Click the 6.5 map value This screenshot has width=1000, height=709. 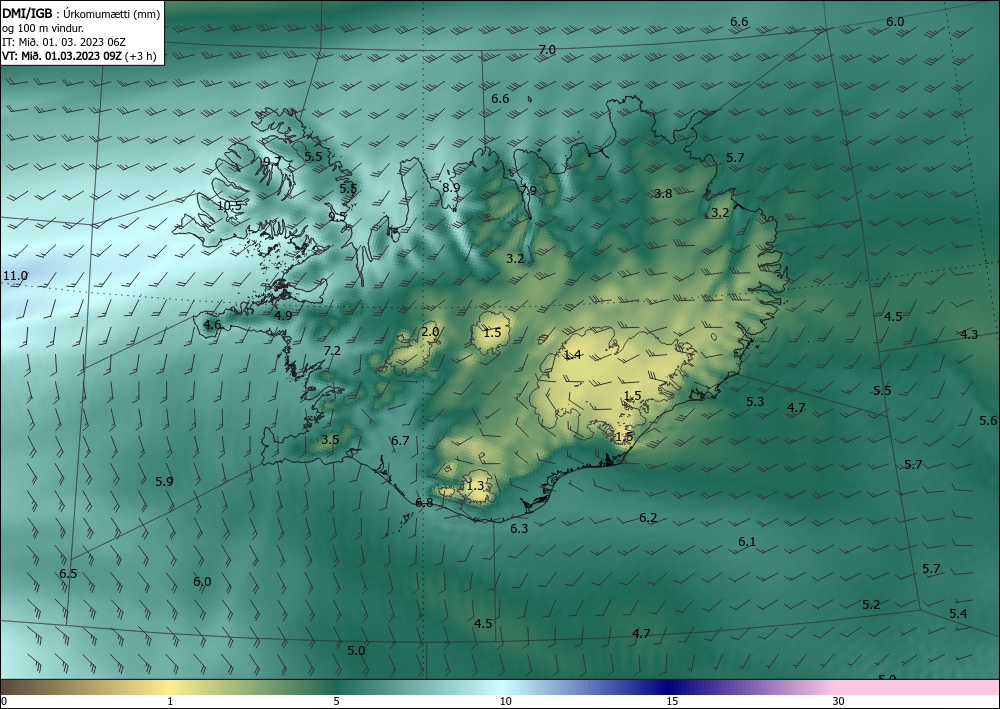(68, 574)
